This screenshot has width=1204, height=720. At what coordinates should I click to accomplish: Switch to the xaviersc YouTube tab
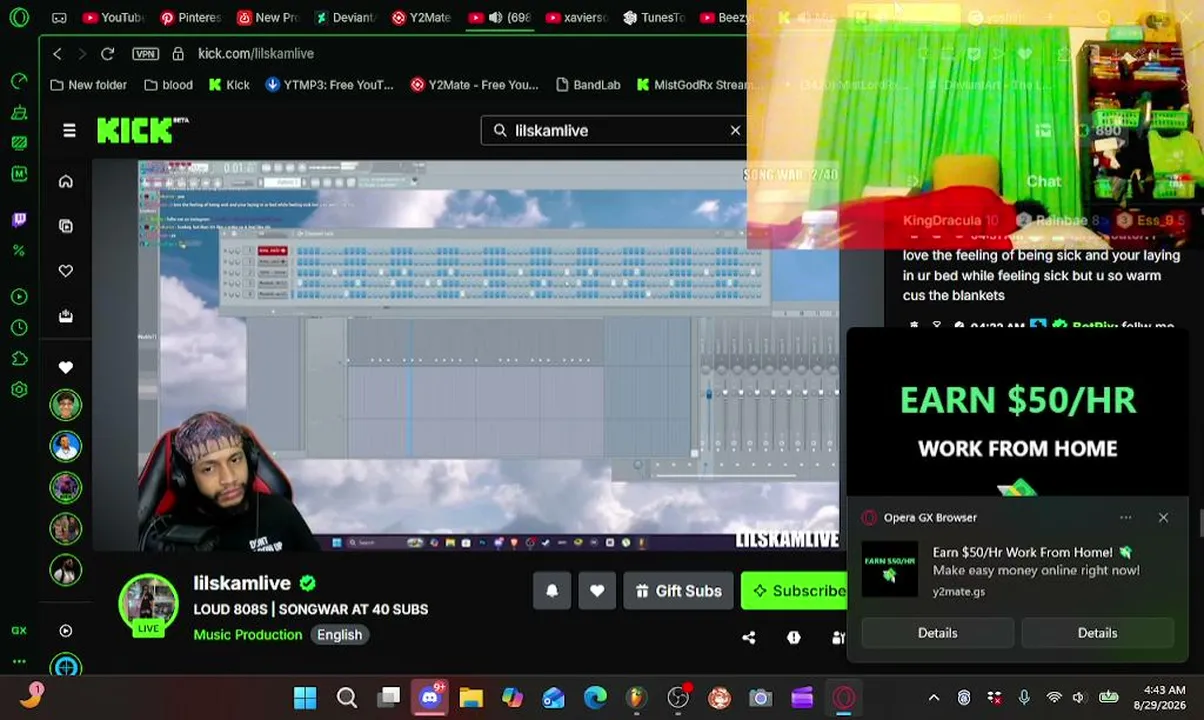click(x=576, y=17)
